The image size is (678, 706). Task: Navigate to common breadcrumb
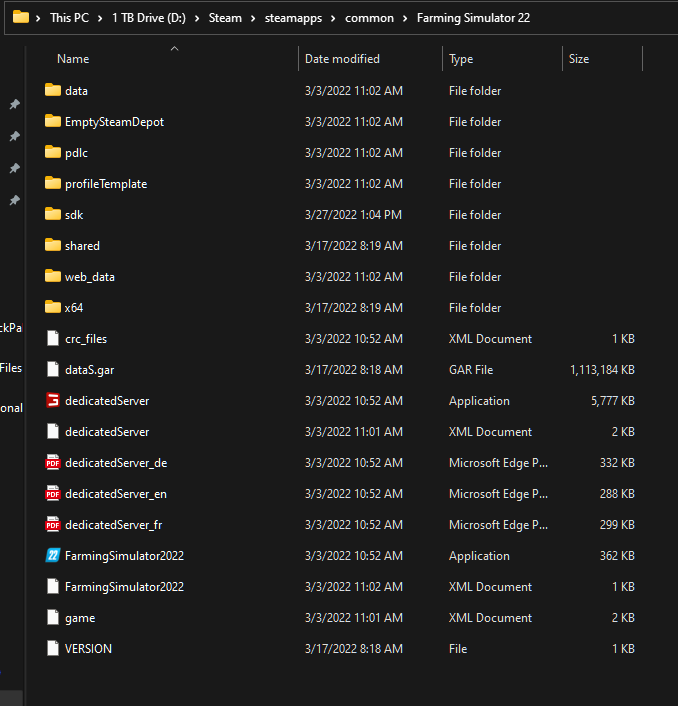[369, 18]
